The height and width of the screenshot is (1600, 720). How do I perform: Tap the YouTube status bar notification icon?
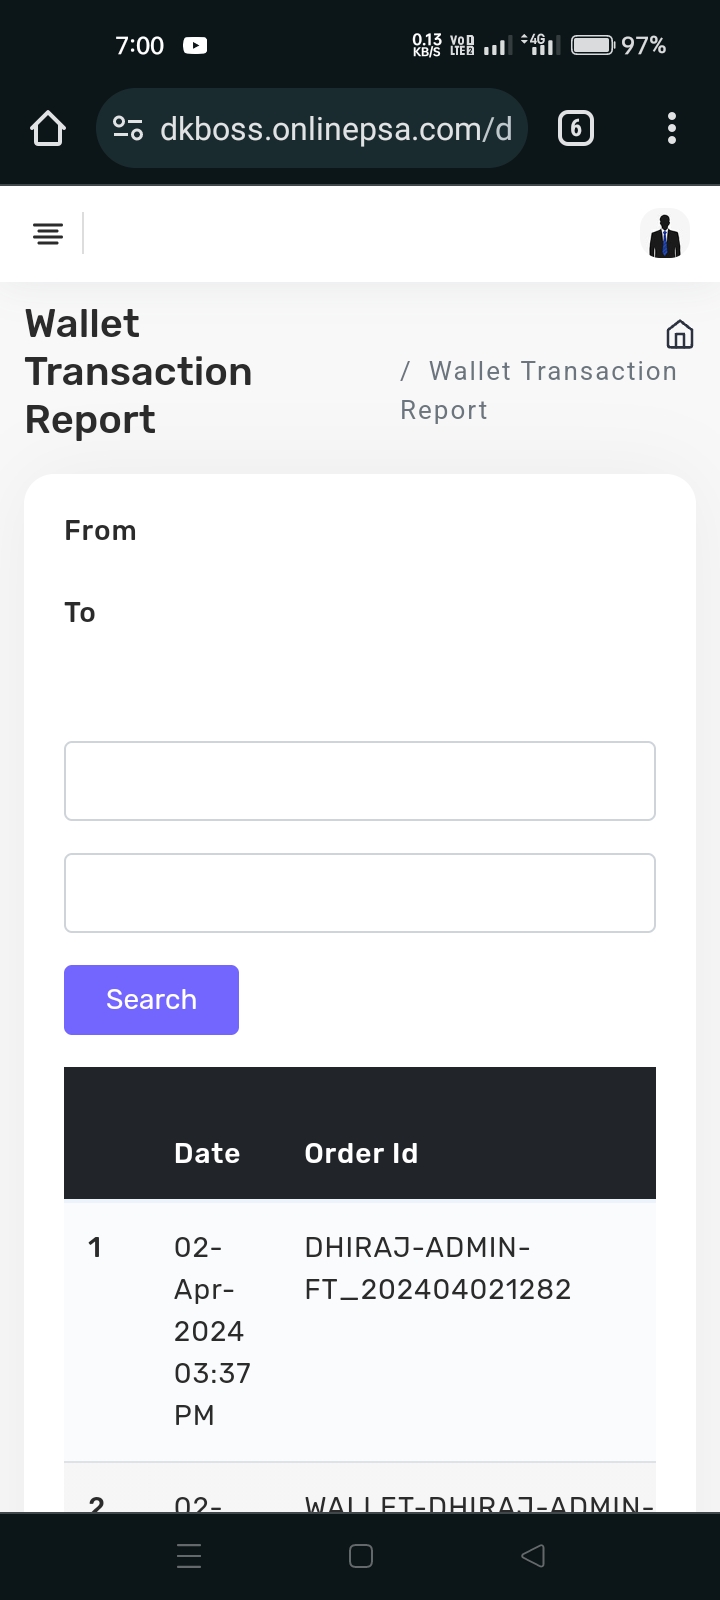(x=195, y=45)
